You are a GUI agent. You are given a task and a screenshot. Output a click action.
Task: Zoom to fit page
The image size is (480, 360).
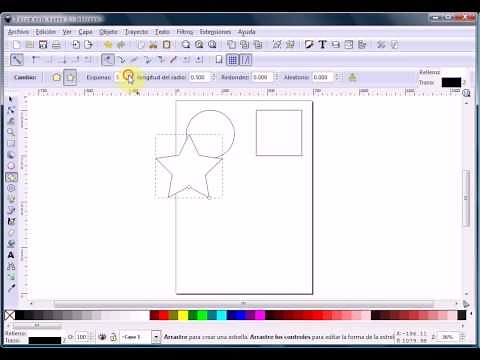point(212,44)
